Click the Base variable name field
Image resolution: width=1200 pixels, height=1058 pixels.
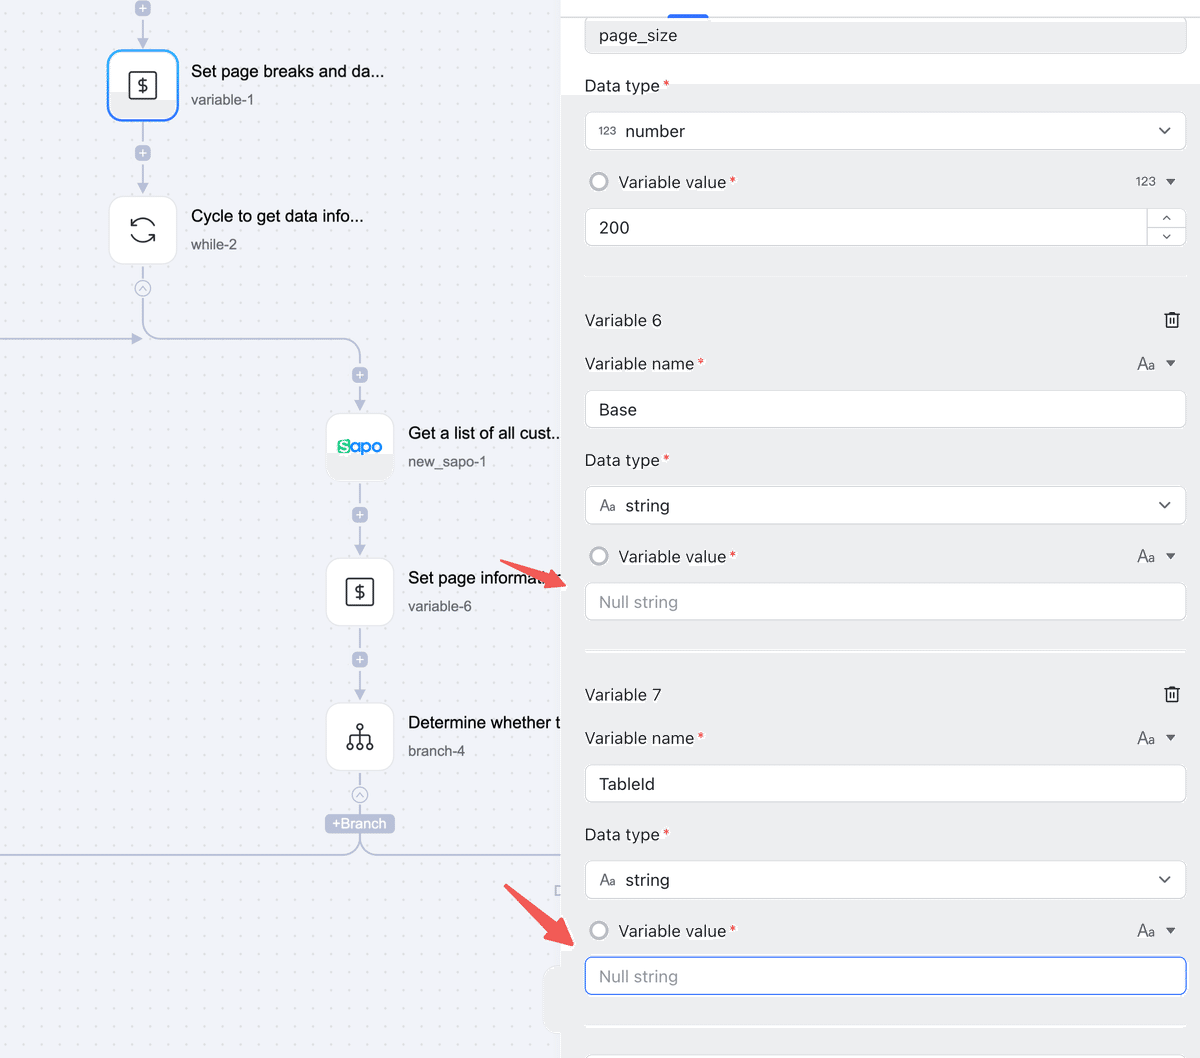(x=885, y=409)
